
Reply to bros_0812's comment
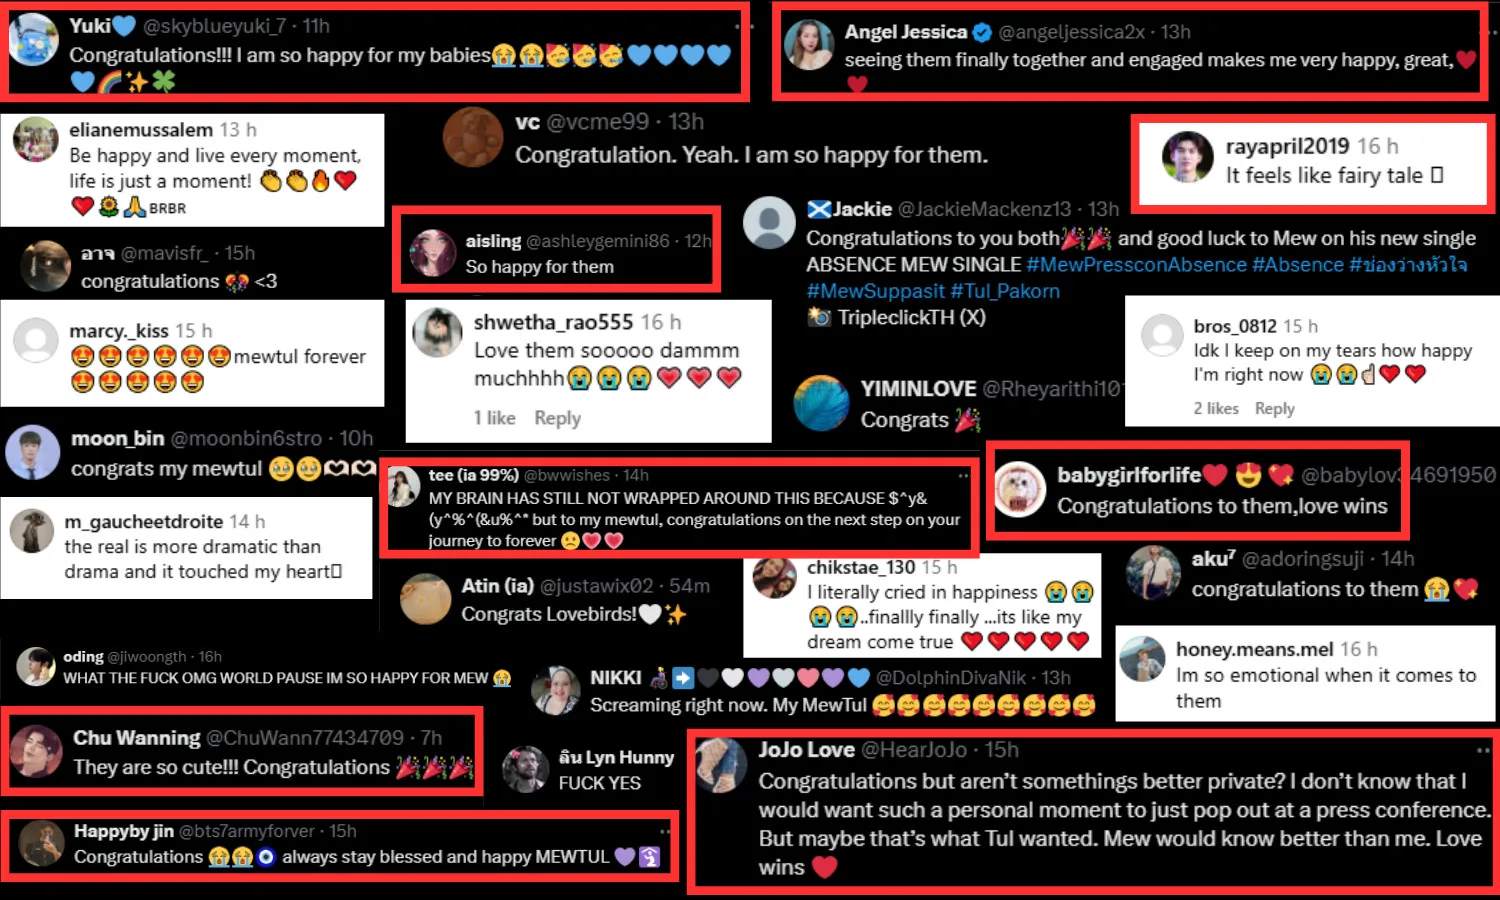coord(1275,408)
